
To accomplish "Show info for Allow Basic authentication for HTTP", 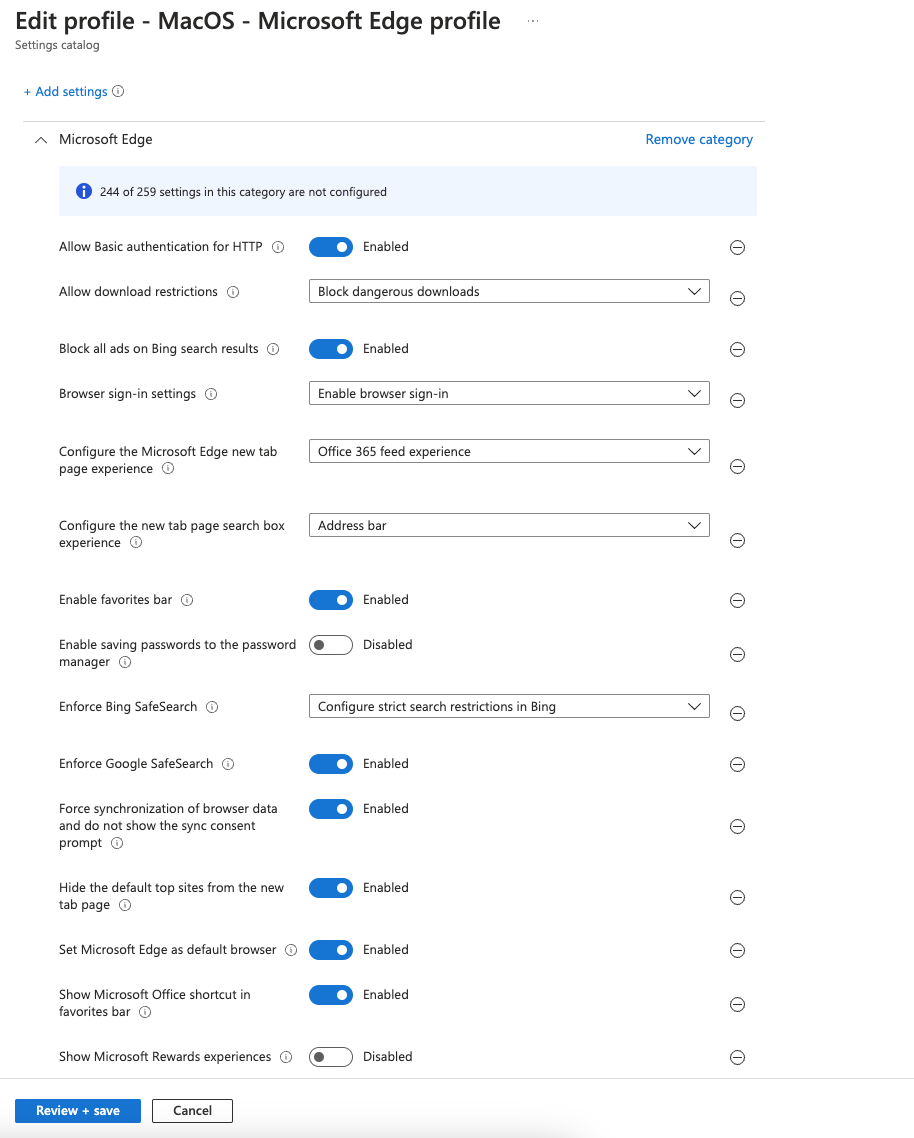I will point(278,247).
